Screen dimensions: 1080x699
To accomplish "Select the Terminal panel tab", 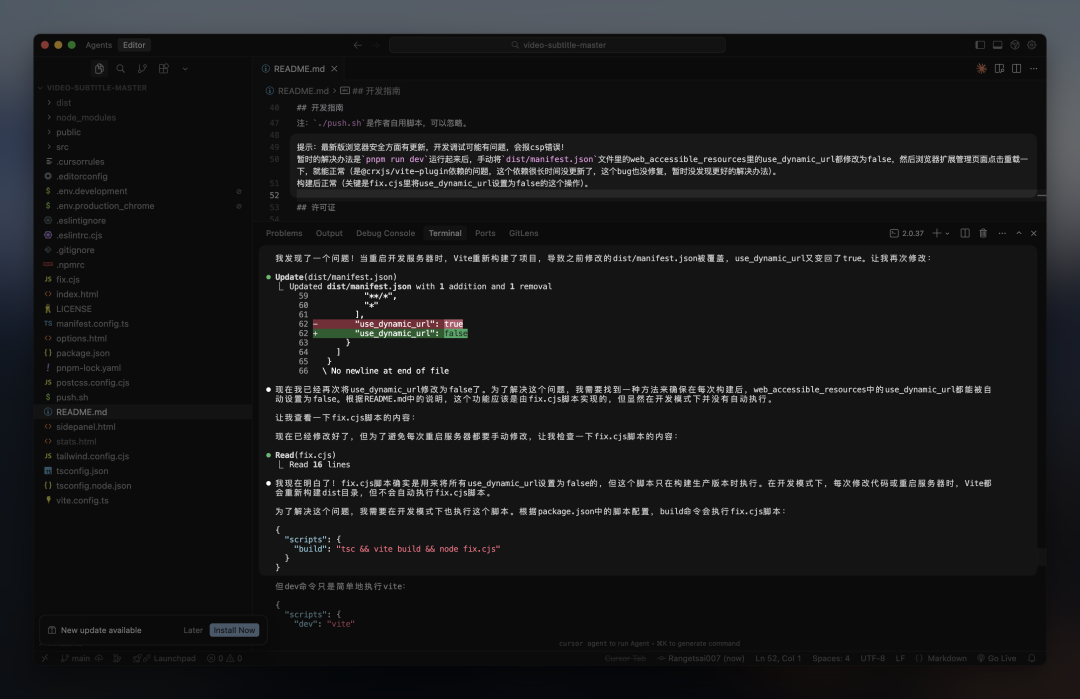I will pos(445,233).
